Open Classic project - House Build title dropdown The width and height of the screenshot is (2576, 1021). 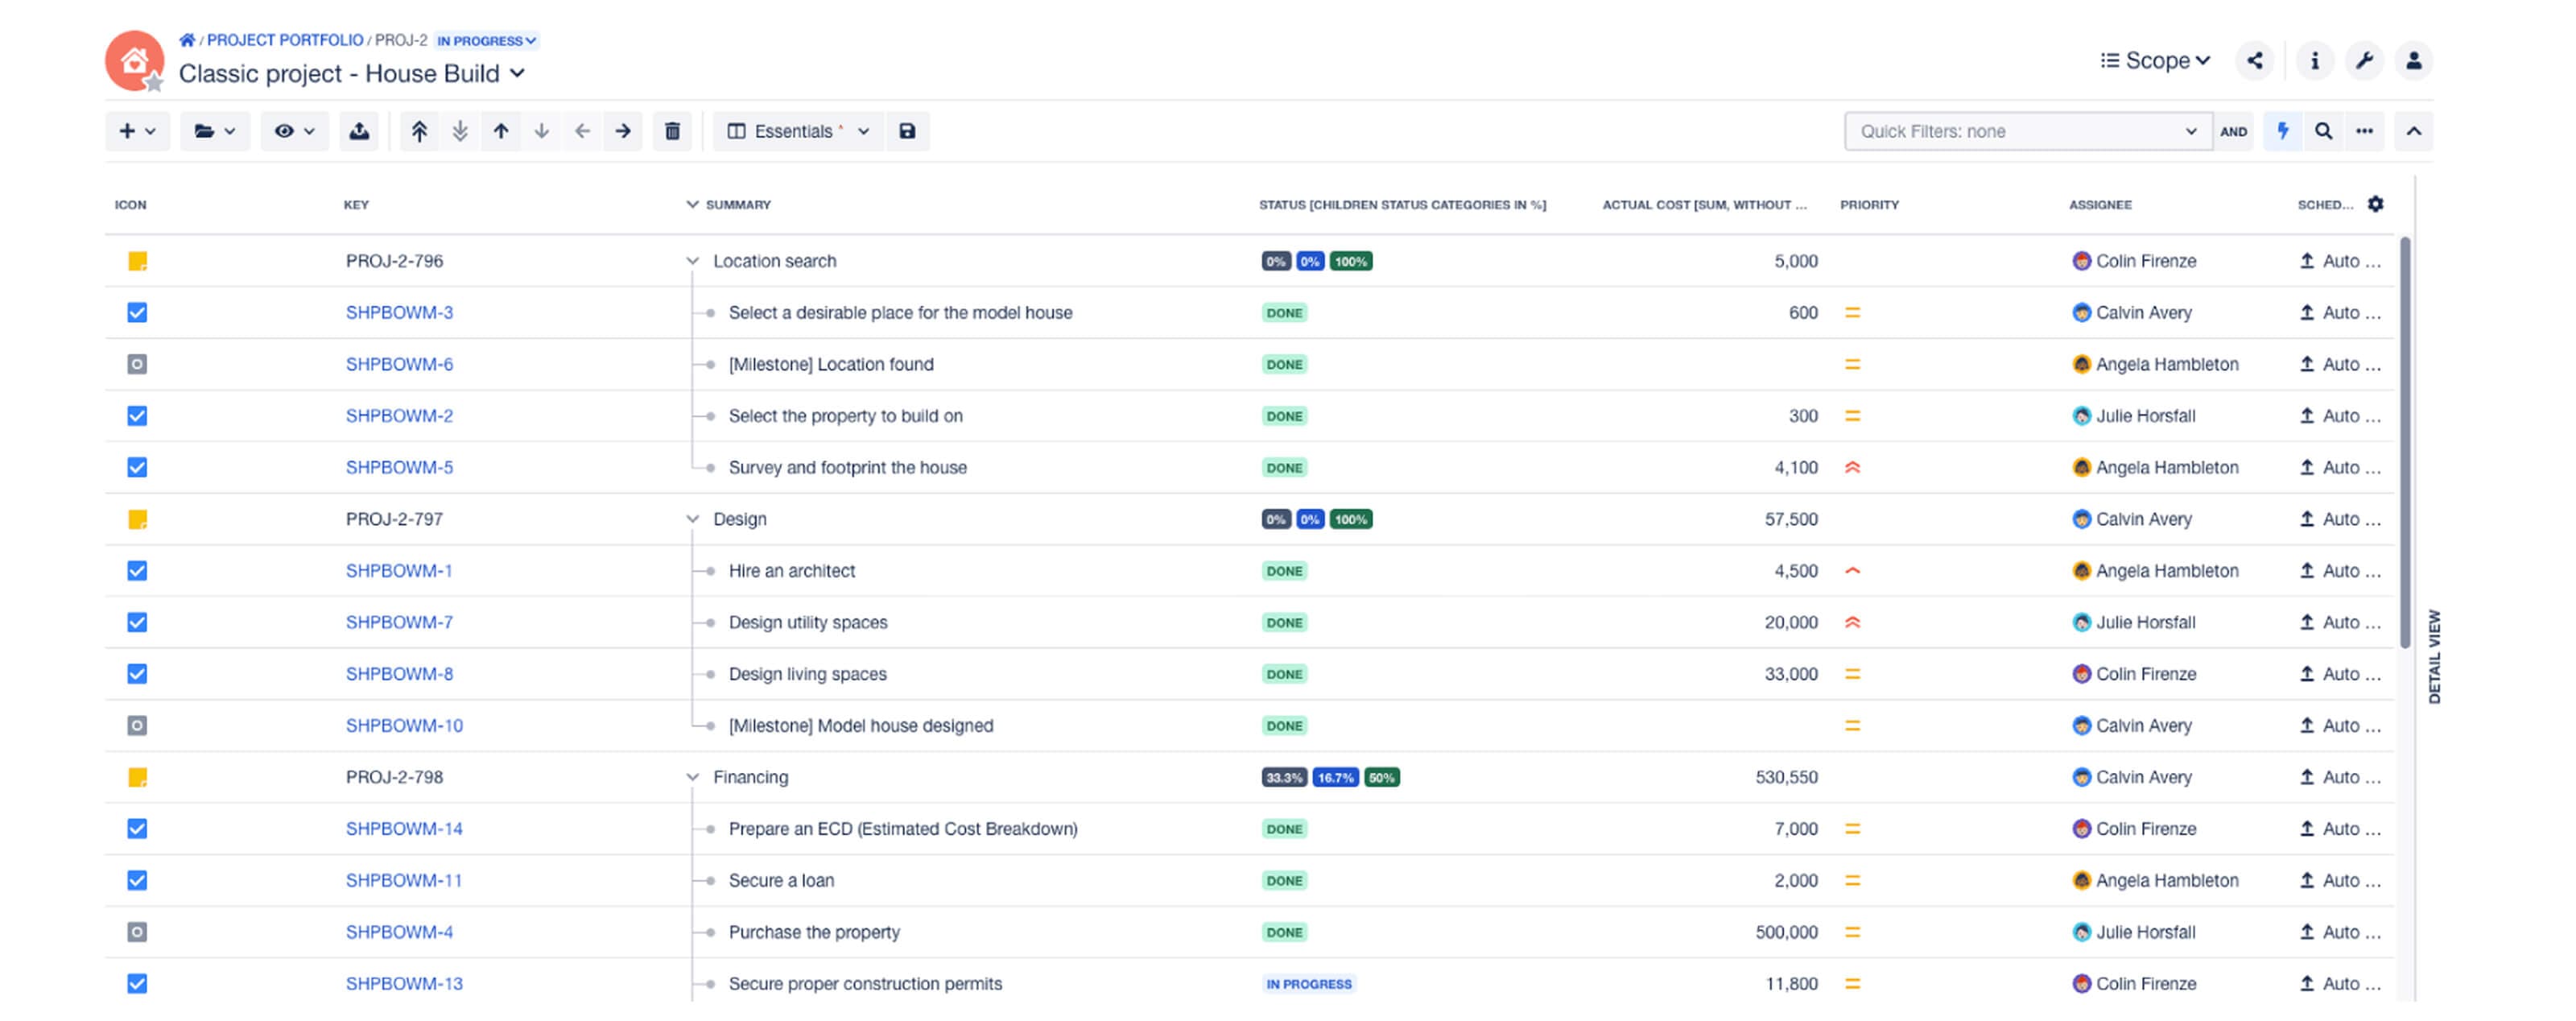352,73
